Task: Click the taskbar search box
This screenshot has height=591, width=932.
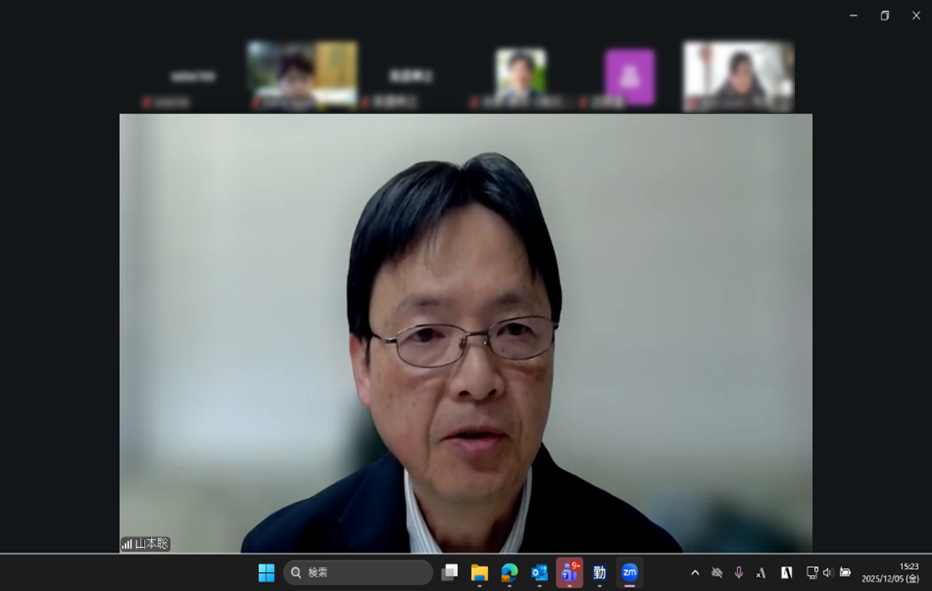Action: tap(358, 573)
